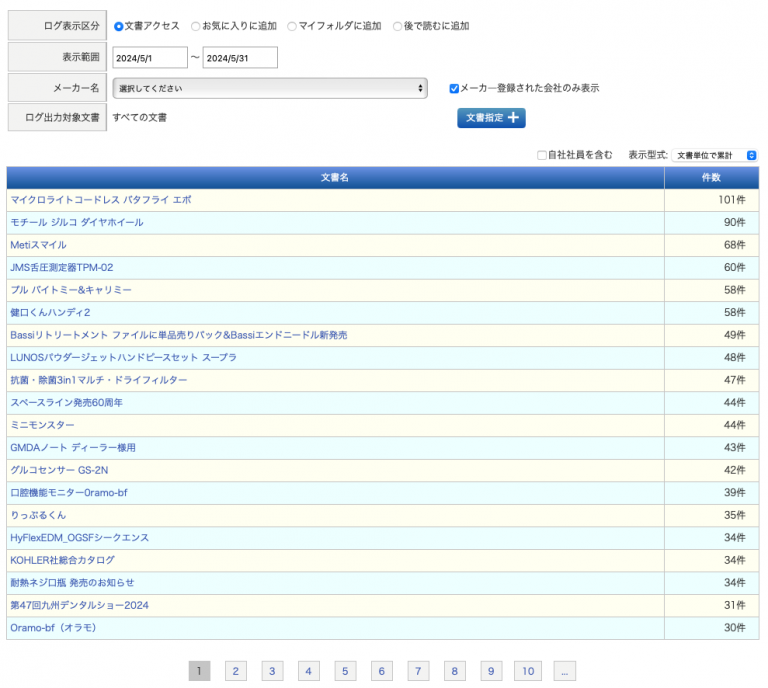Open 健口くんハンディ2 link
Image resolution: width=768 pixels, height=688 pixels.
click(x=50, y=312)
